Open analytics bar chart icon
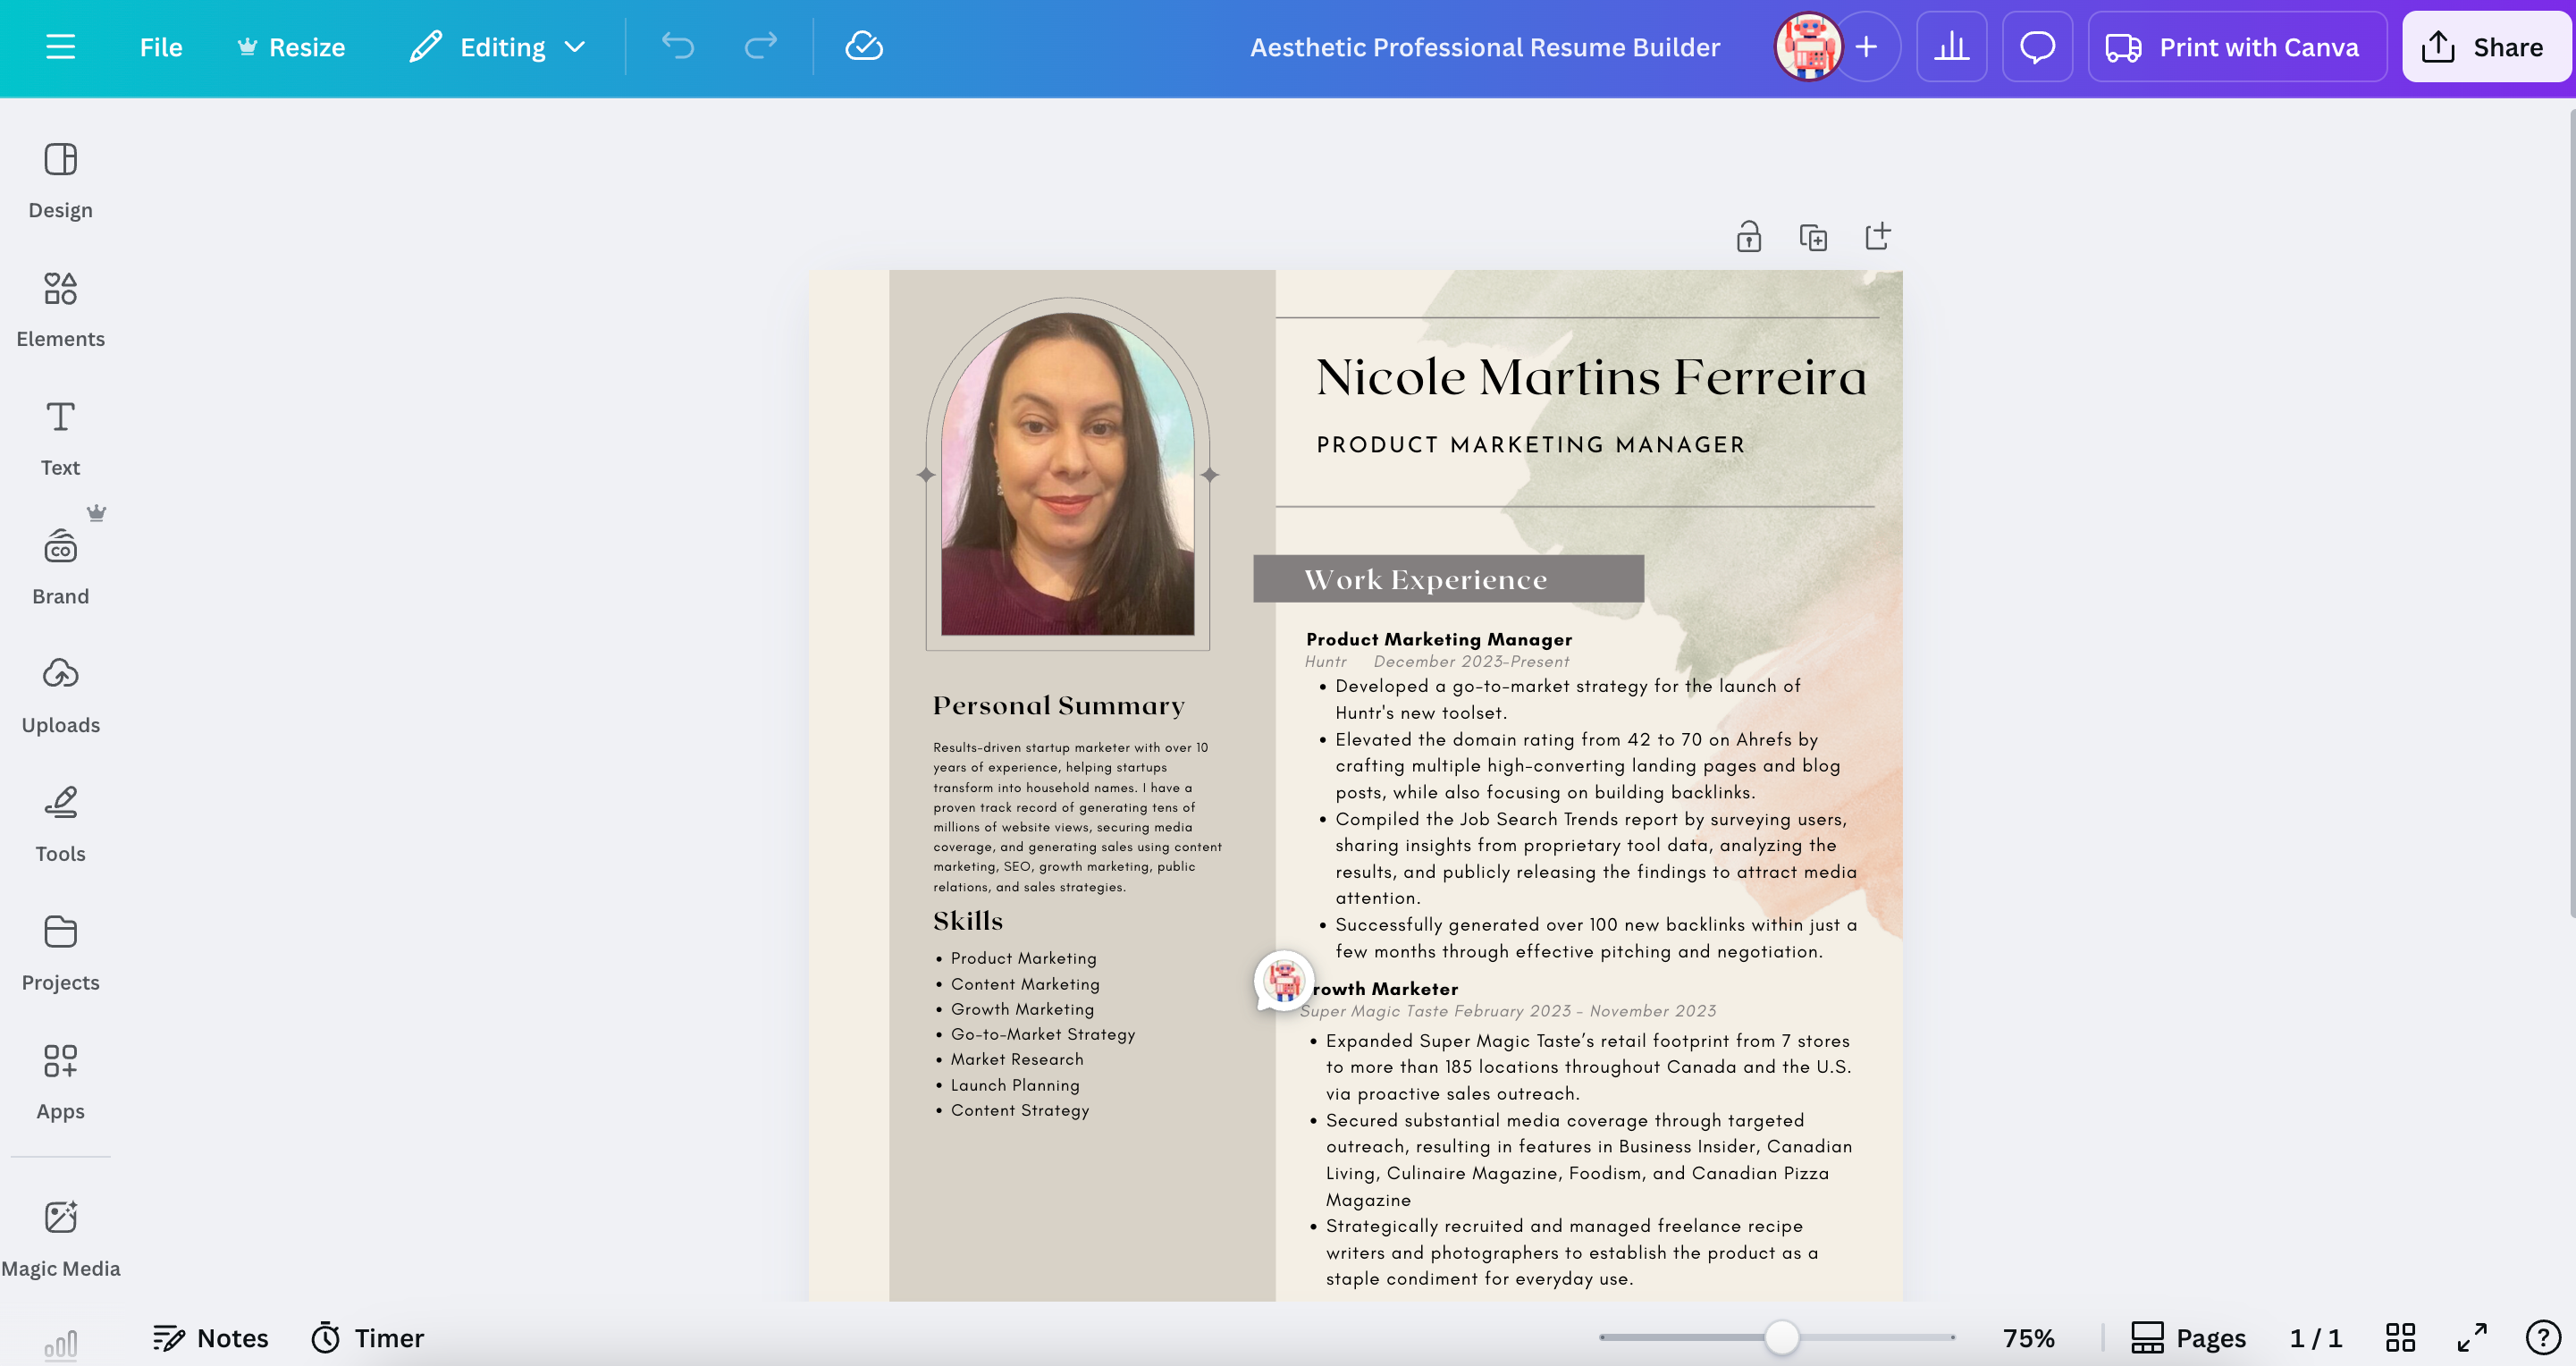Image resolution: width=2576 pixels, height=1366 pixels. click(1951, 47)
